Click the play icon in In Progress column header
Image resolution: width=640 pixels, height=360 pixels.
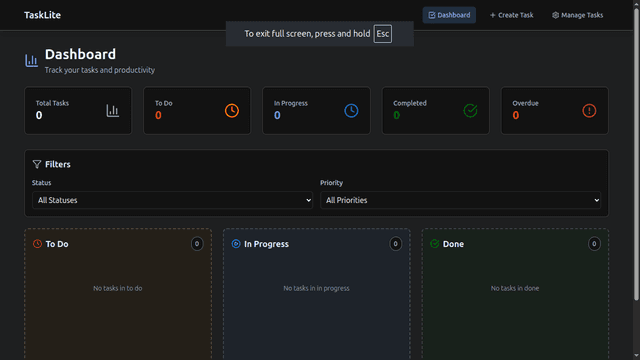click(236, 244)
